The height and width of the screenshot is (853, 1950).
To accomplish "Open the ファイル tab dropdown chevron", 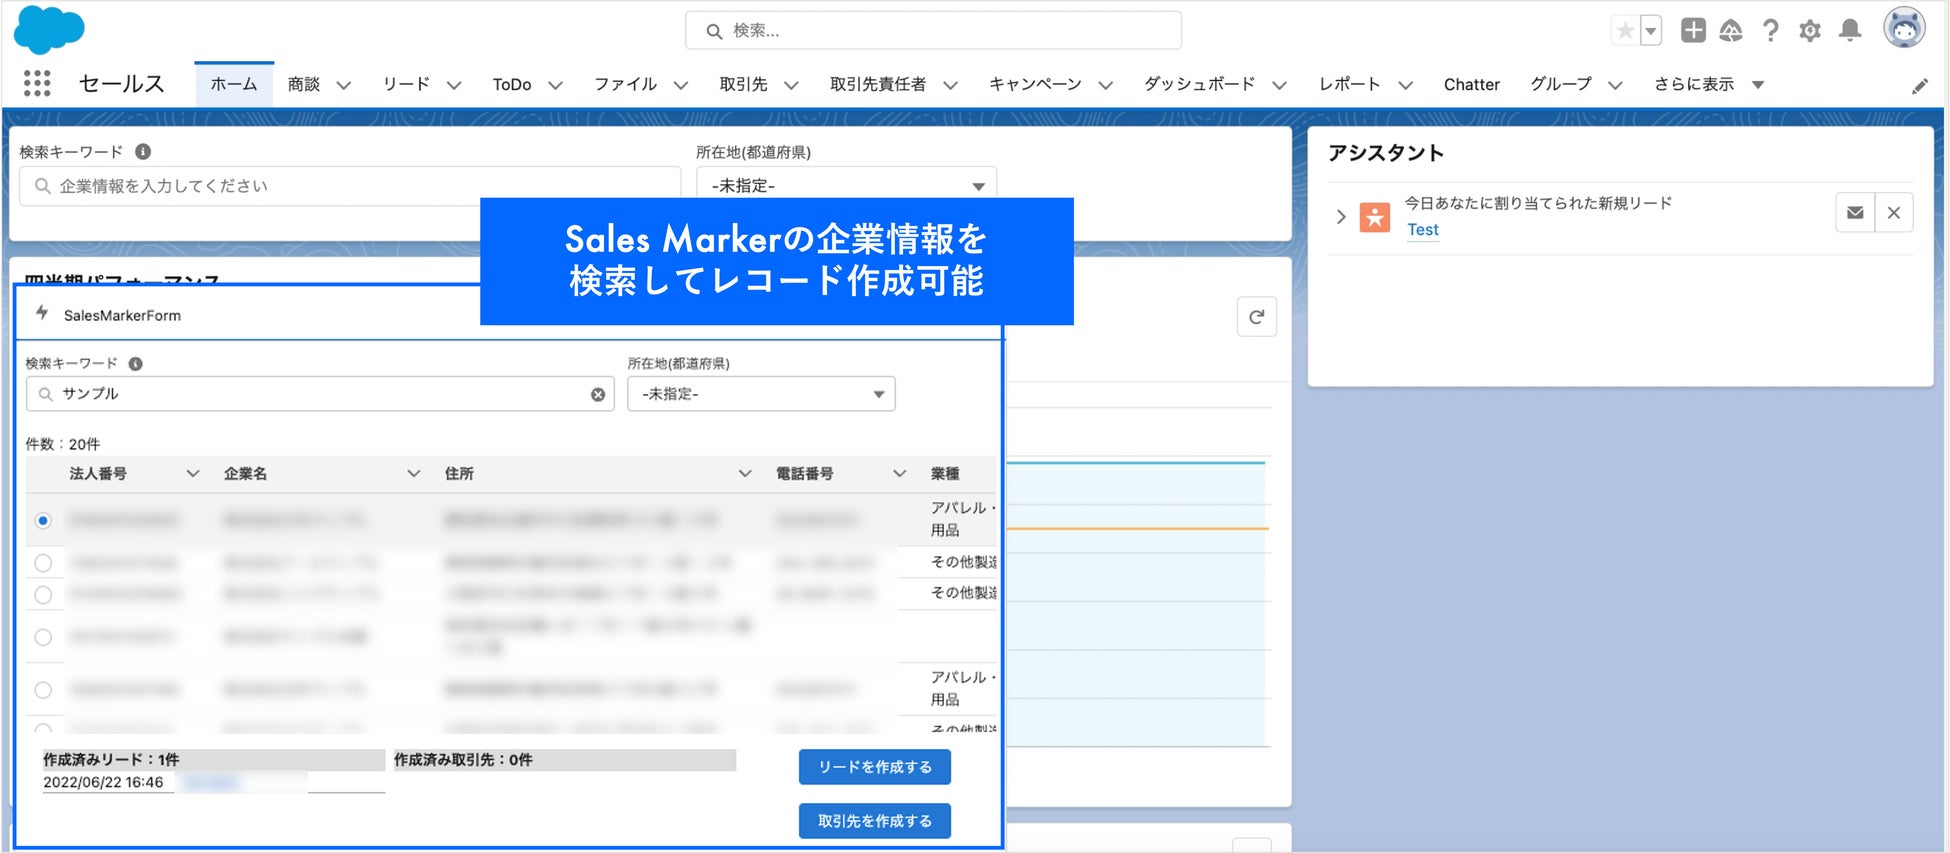I will 681,86.
